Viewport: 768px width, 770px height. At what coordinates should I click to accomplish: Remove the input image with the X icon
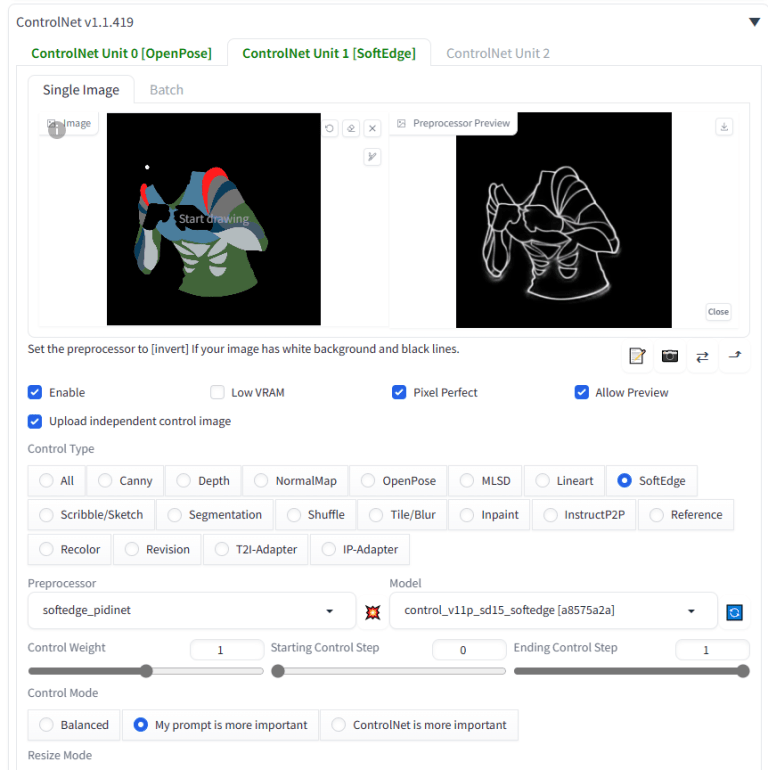[372, 128]
